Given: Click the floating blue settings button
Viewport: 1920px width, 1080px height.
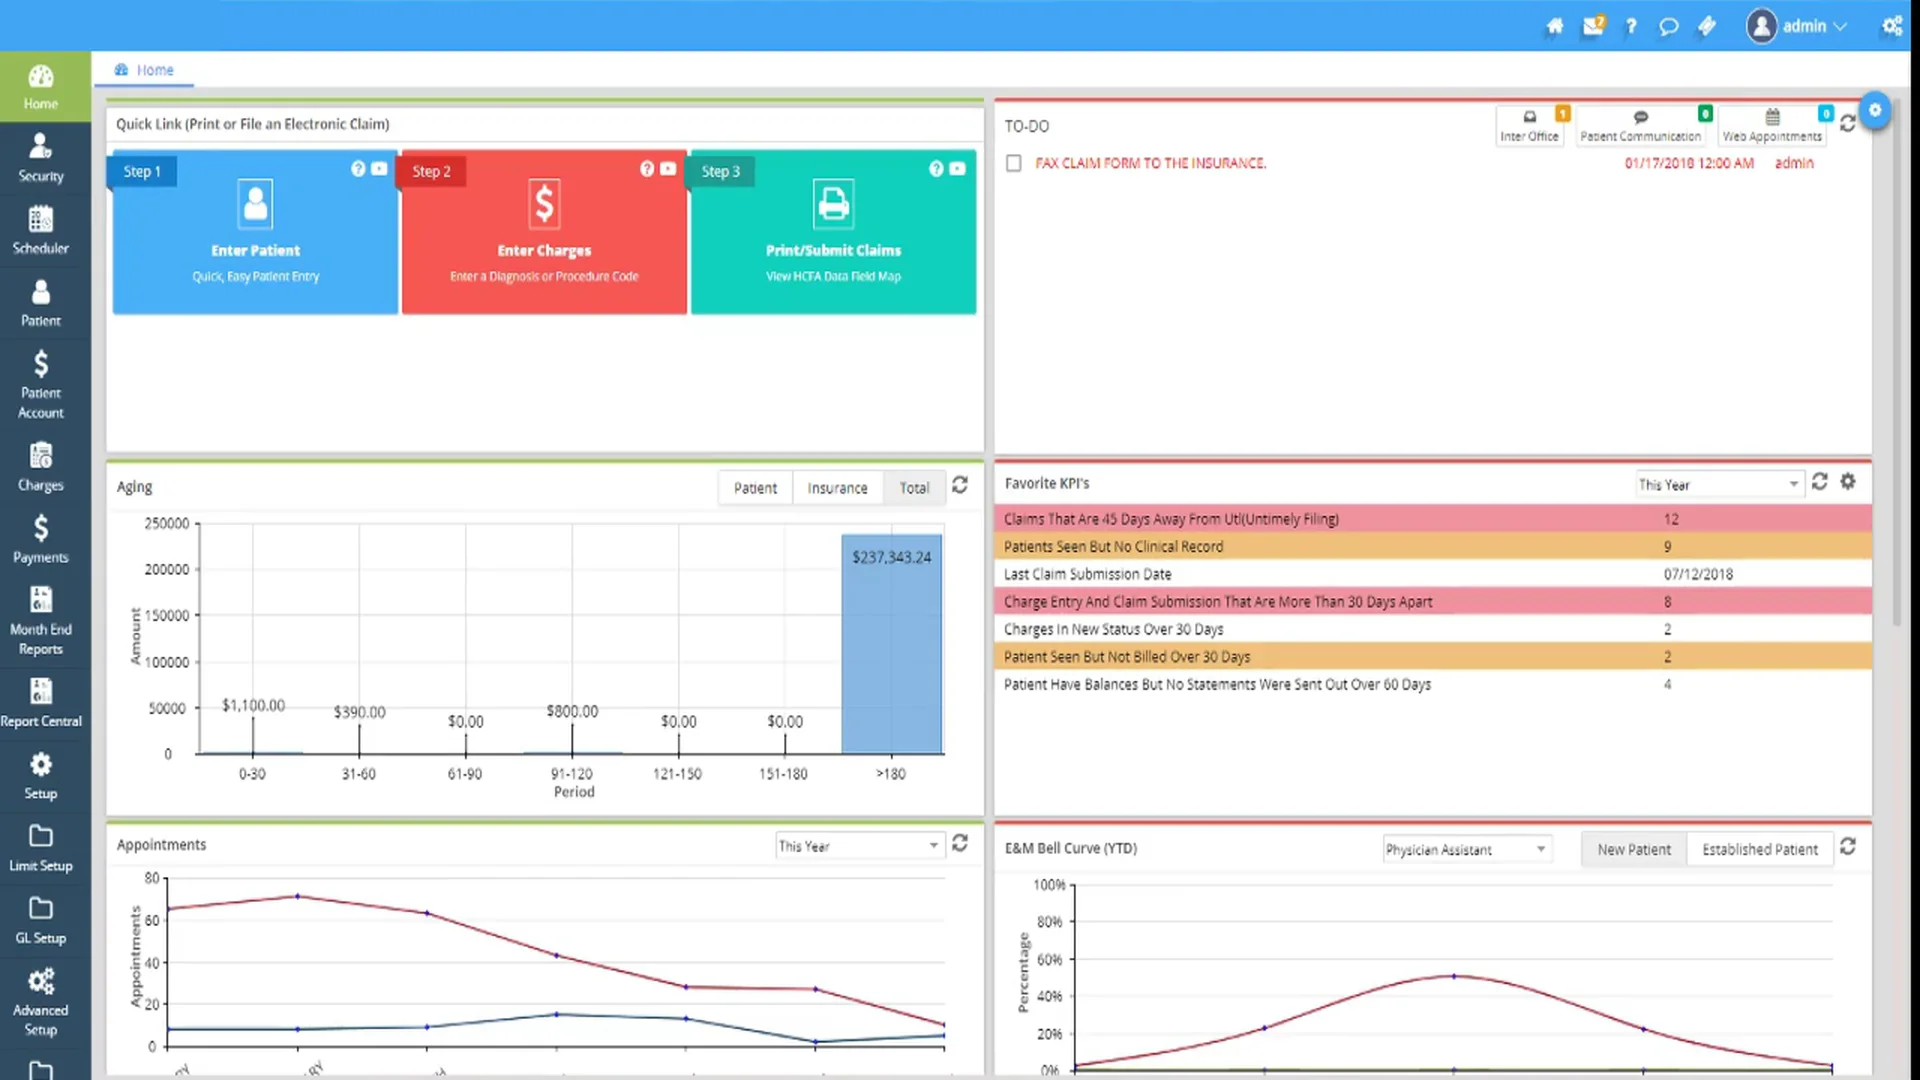Looking at the screenshot, I should pos(1875,111).
